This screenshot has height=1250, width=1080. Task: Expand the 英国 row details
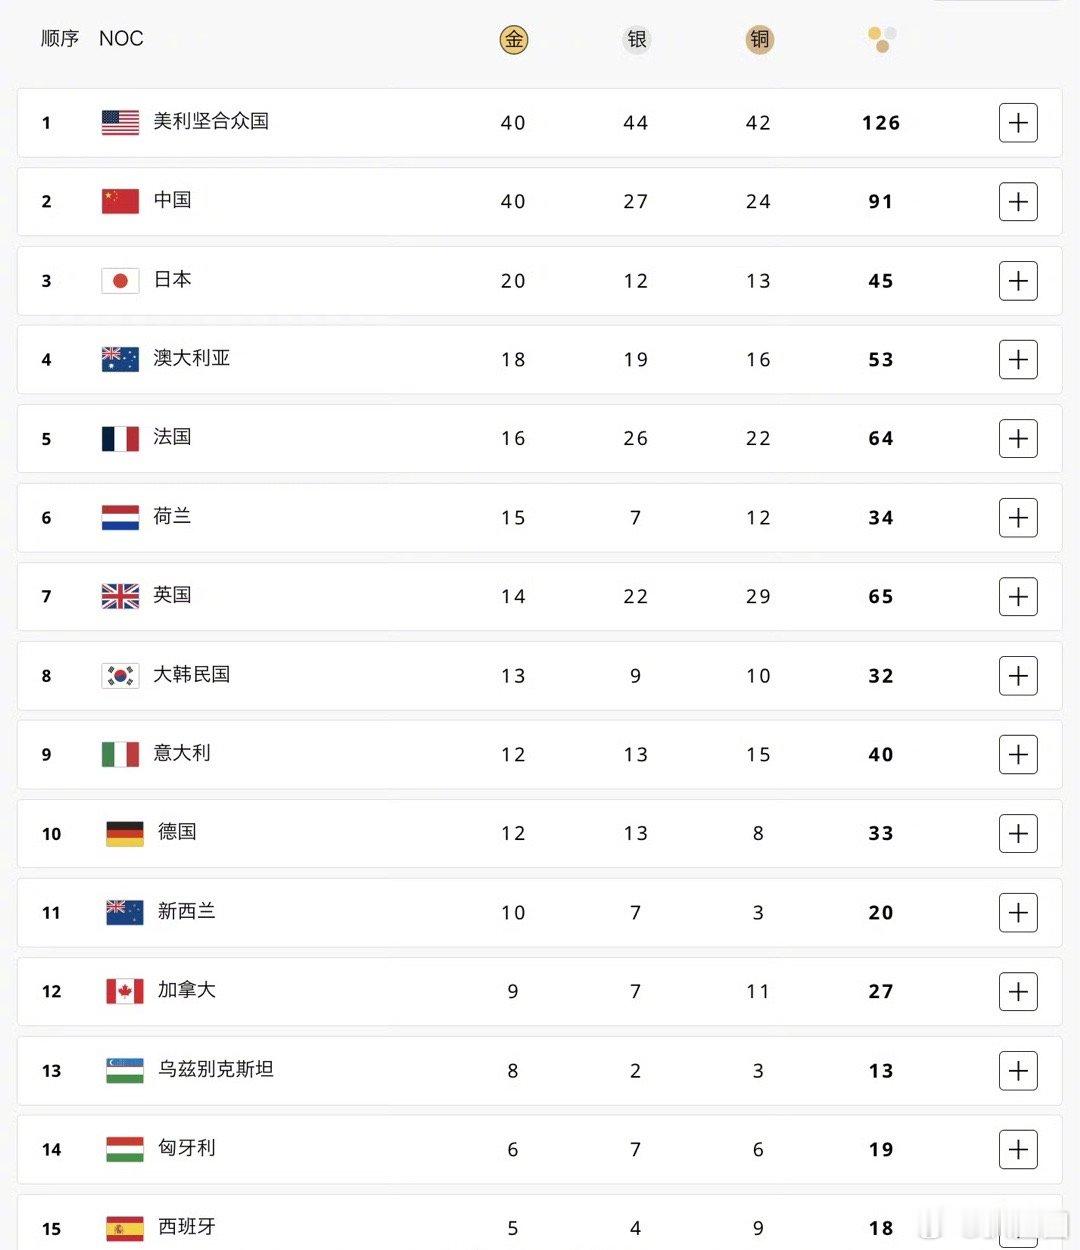[1018, 597]
